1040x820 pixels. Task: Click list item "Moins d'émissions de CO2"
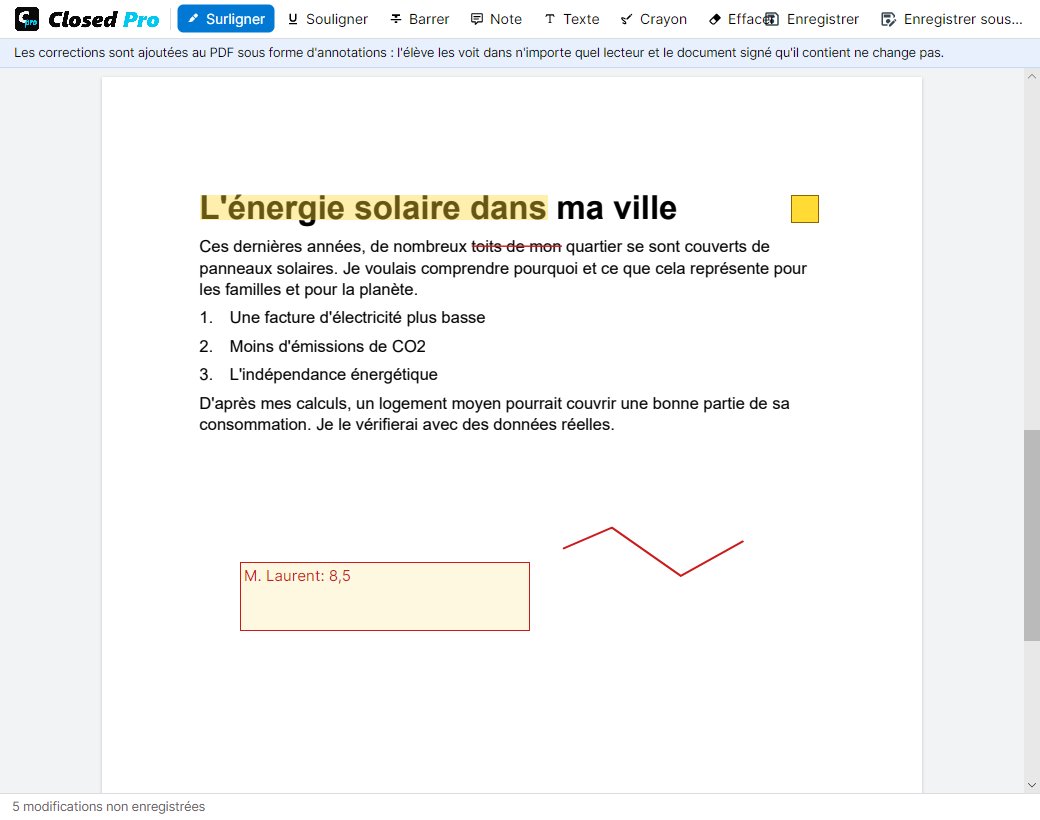[x=327, y=346]
